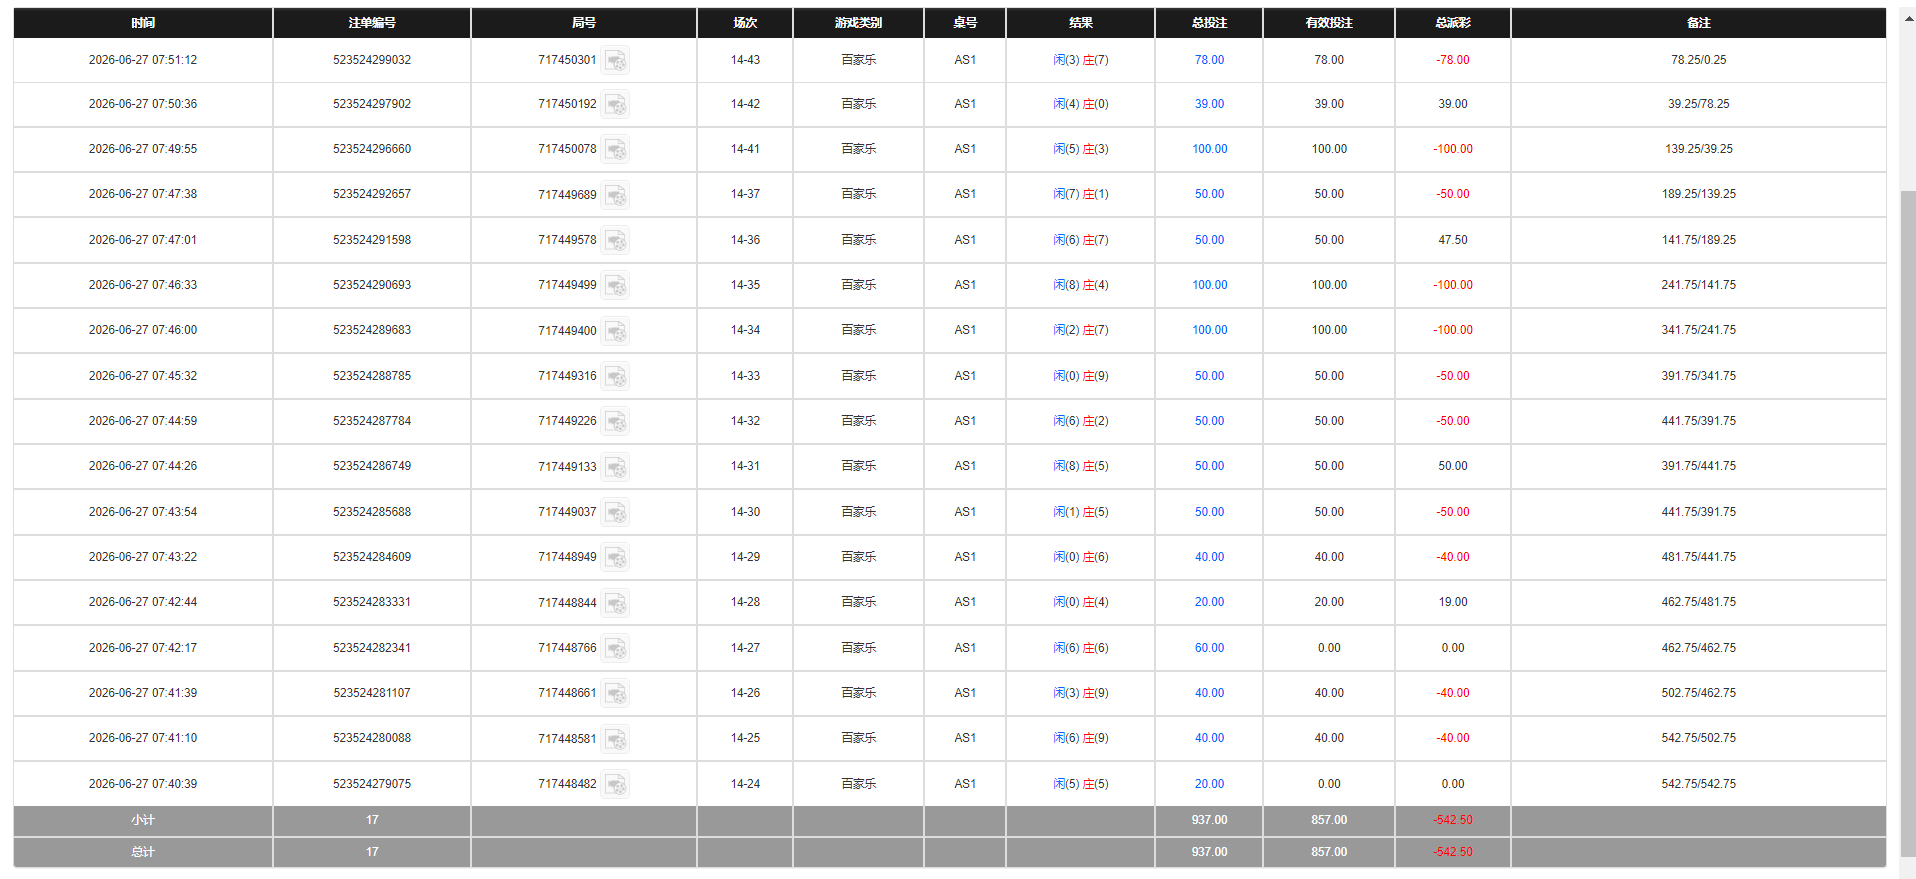Open replay icon for round 717449037

coord(616,512)
